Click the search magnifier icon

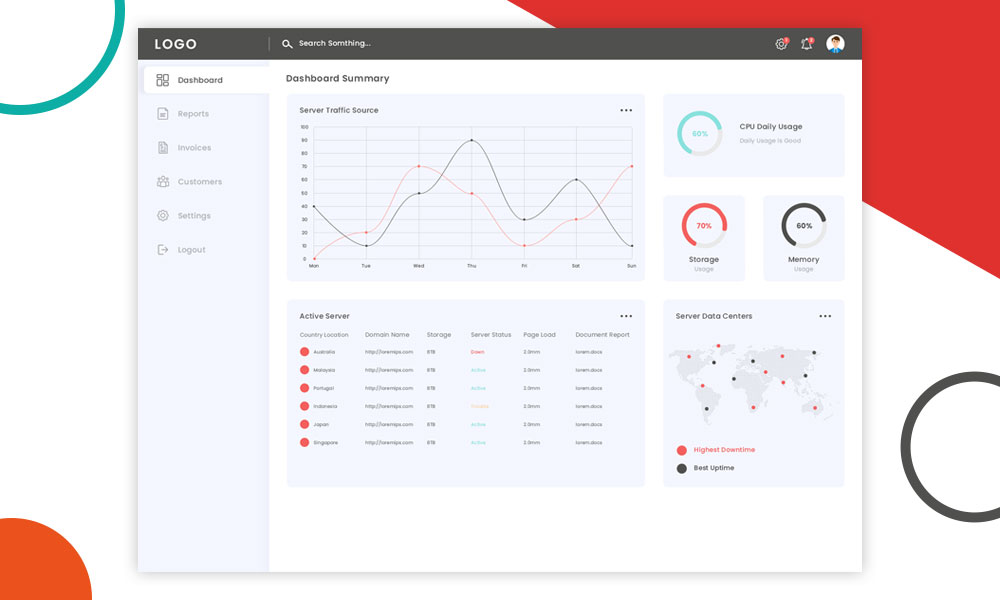click(x=287, y=44)
